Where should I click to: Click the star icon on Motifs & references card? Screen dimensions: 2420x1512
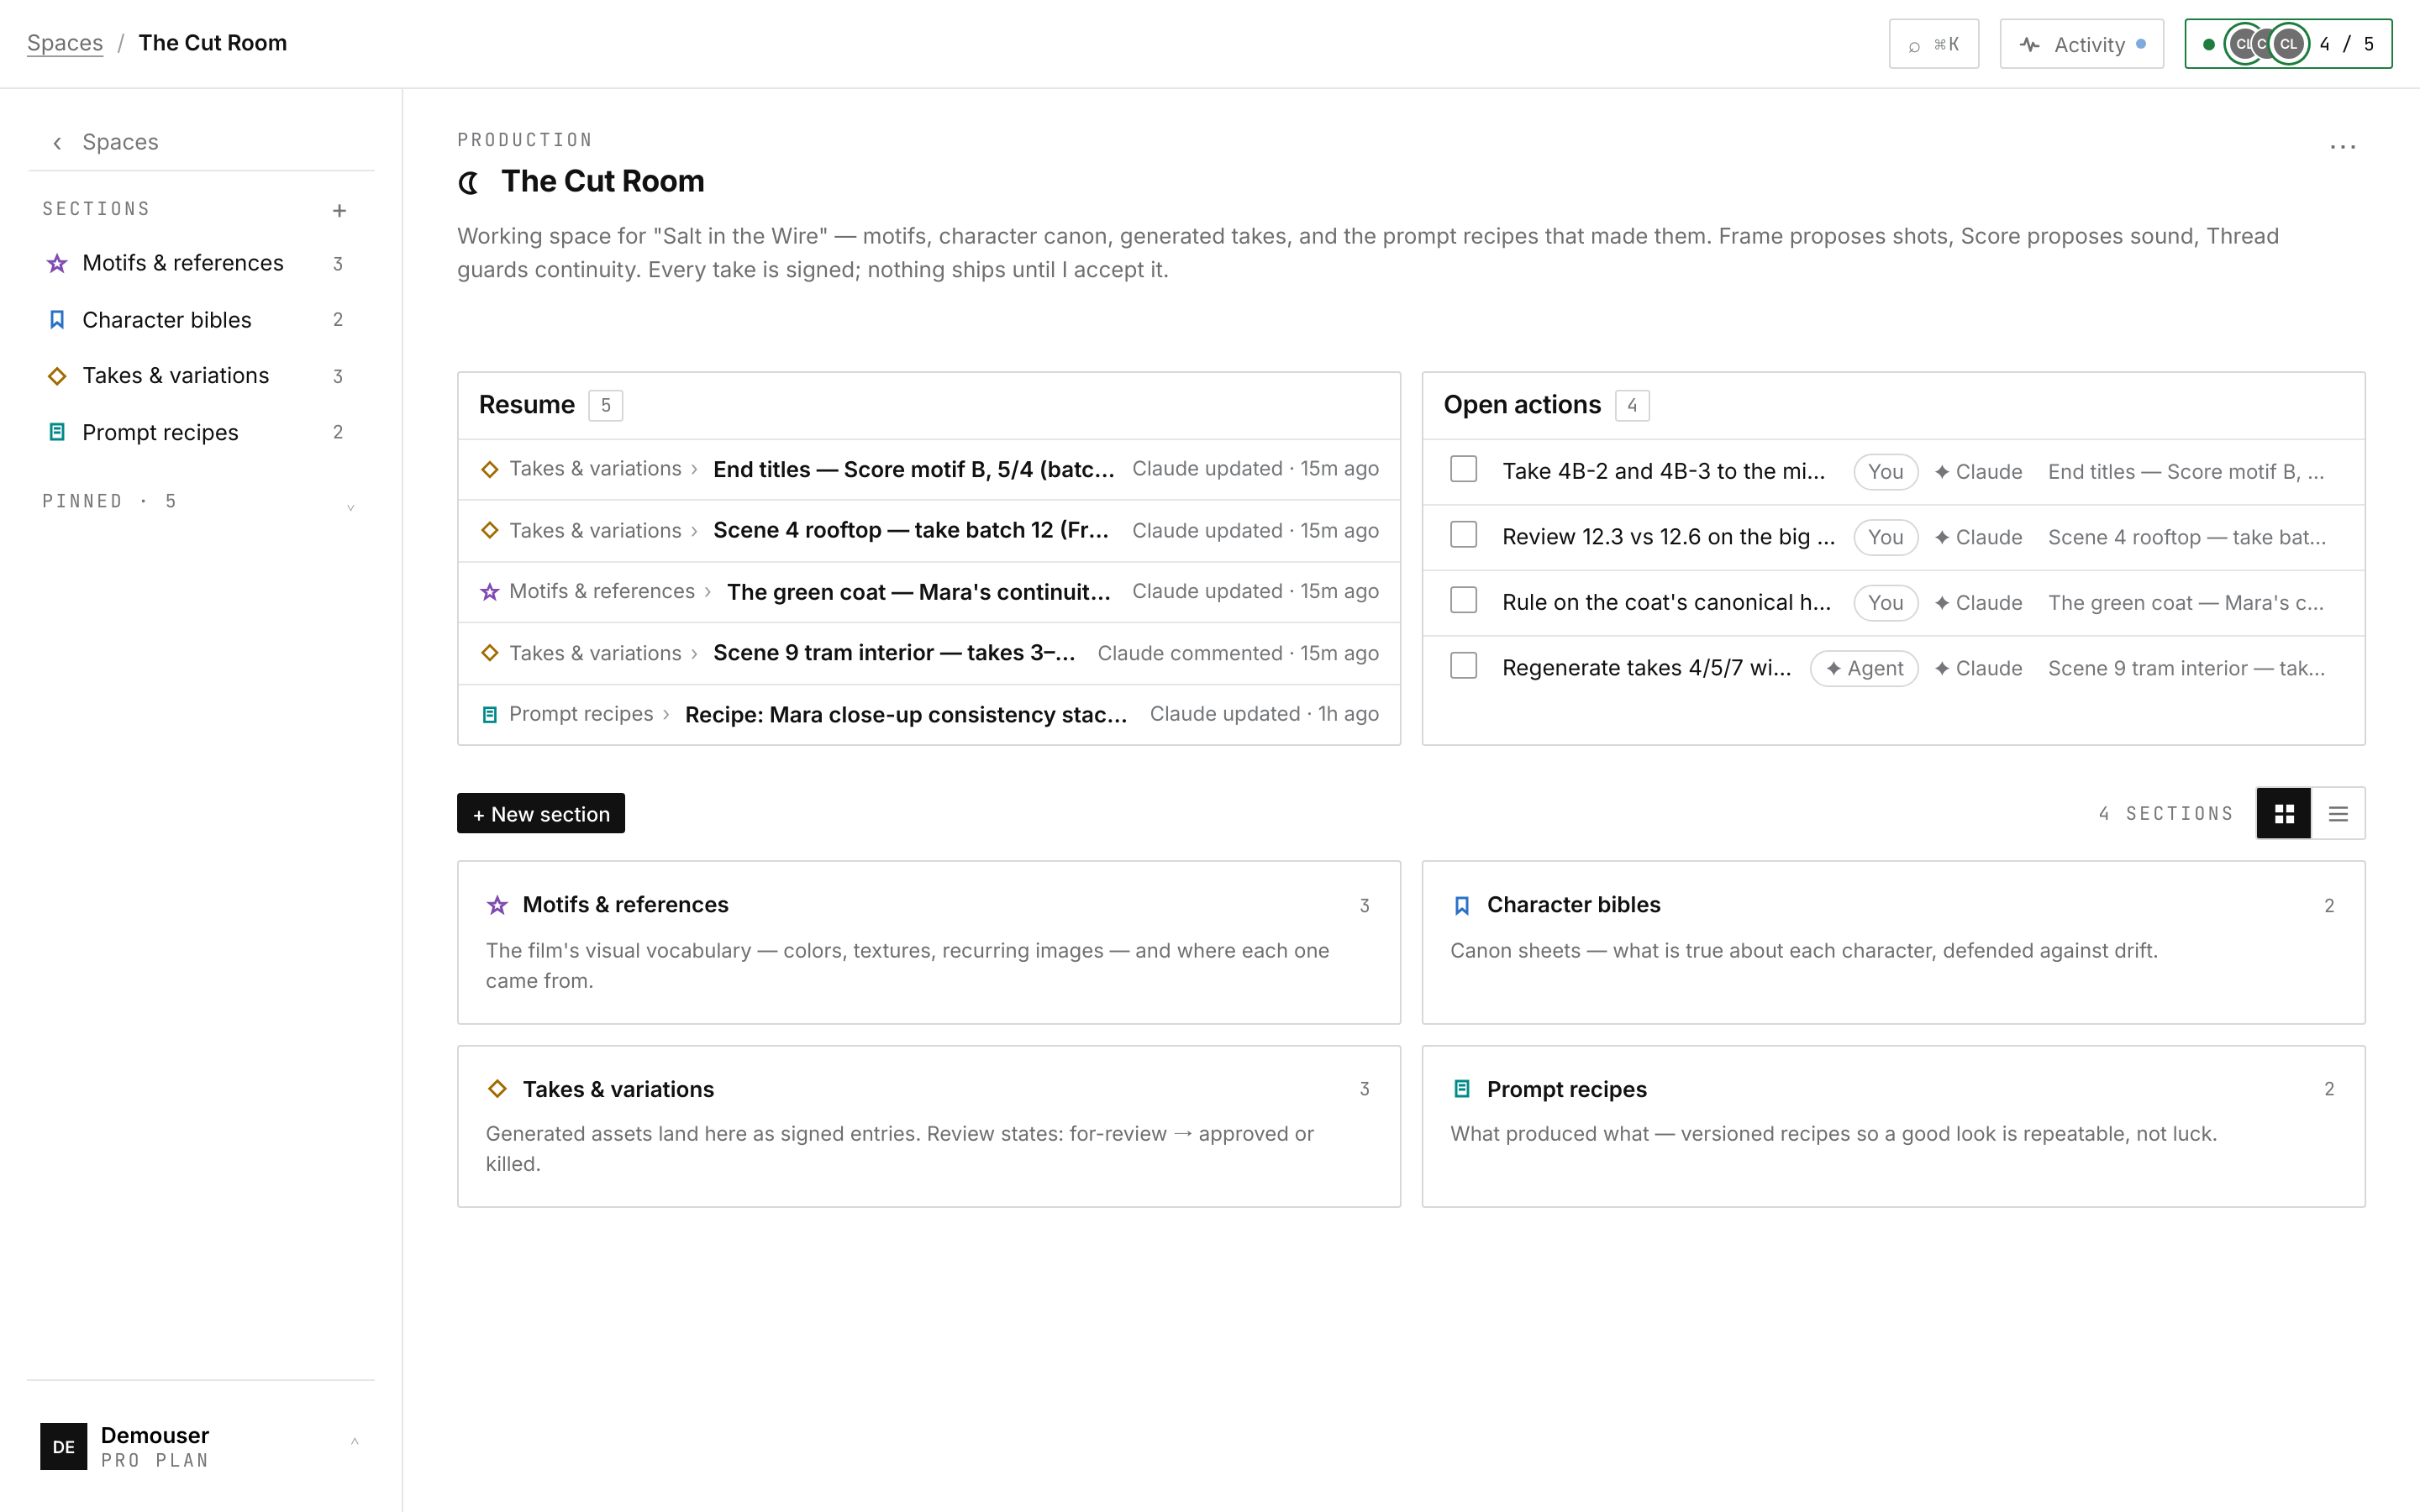tap(497, 905)
